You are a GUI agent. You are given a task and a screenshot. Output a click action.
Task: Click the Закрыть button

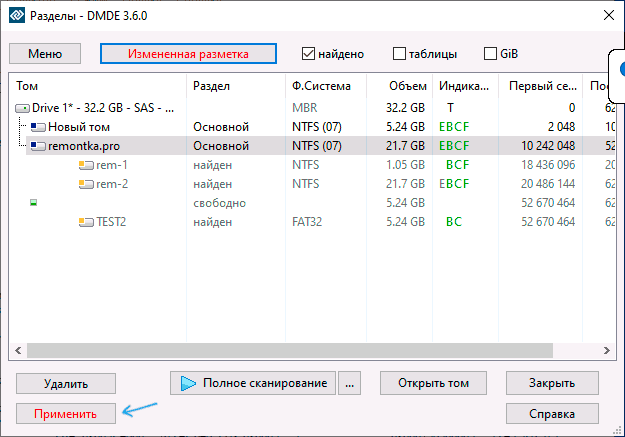pyautogui.click(x=552, y=383)
